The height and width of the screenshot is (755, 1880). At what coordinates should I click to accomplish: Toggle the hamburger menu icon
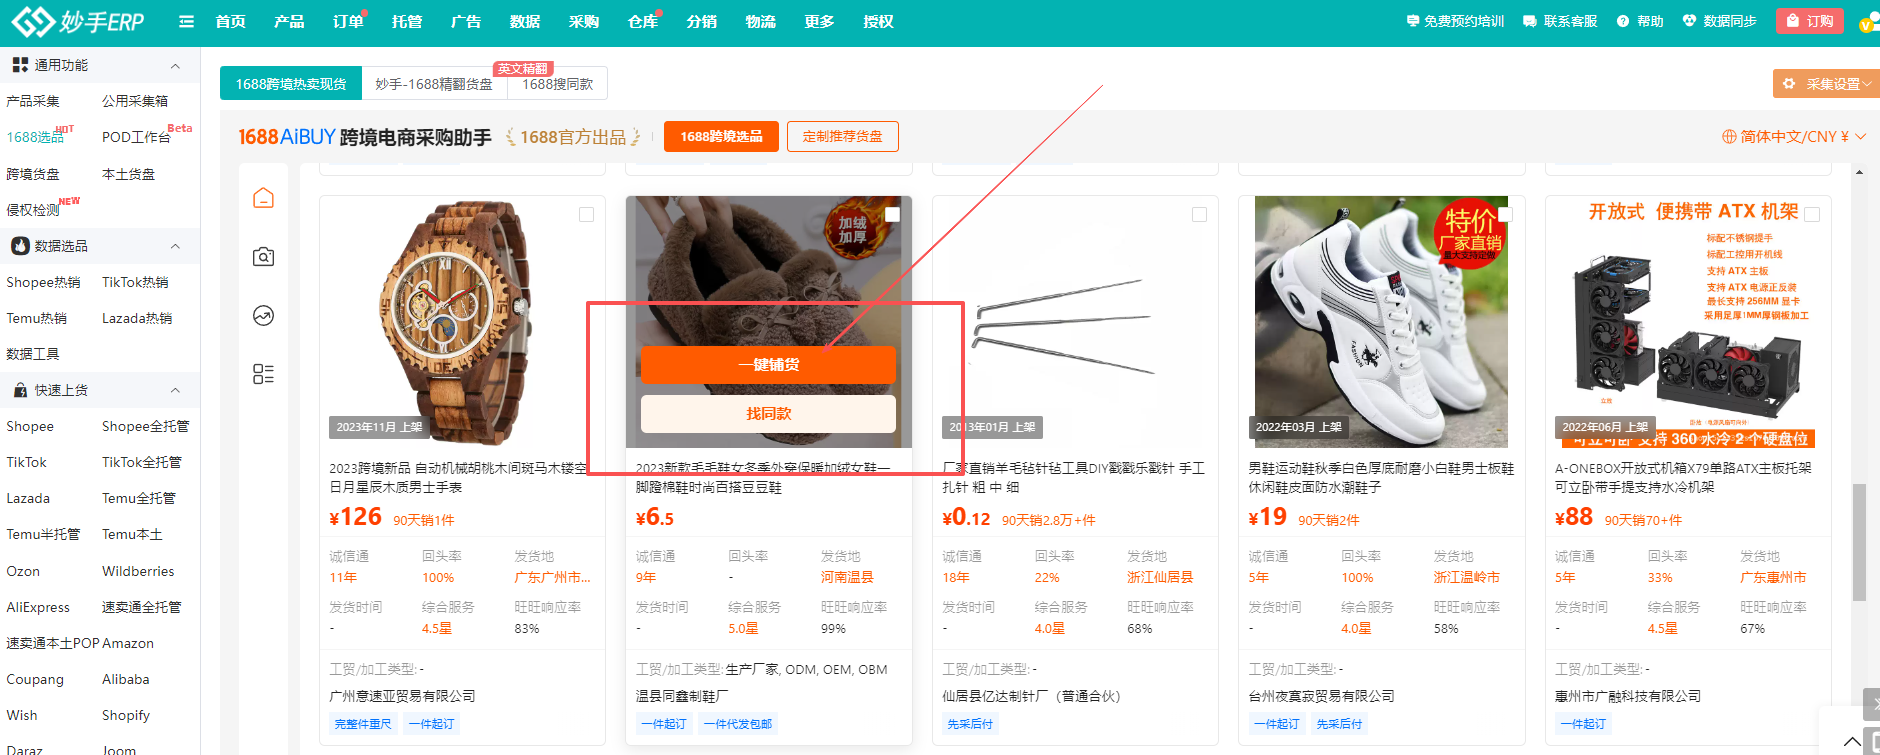click(x=186, y=21)
